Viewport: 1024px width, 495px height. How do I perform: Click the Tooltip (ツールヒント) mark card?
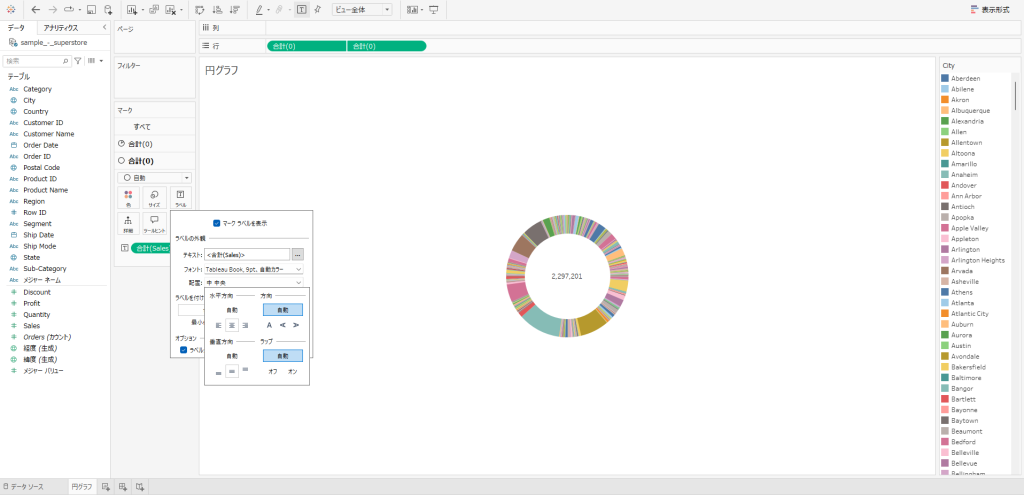(x=154, y=223)
